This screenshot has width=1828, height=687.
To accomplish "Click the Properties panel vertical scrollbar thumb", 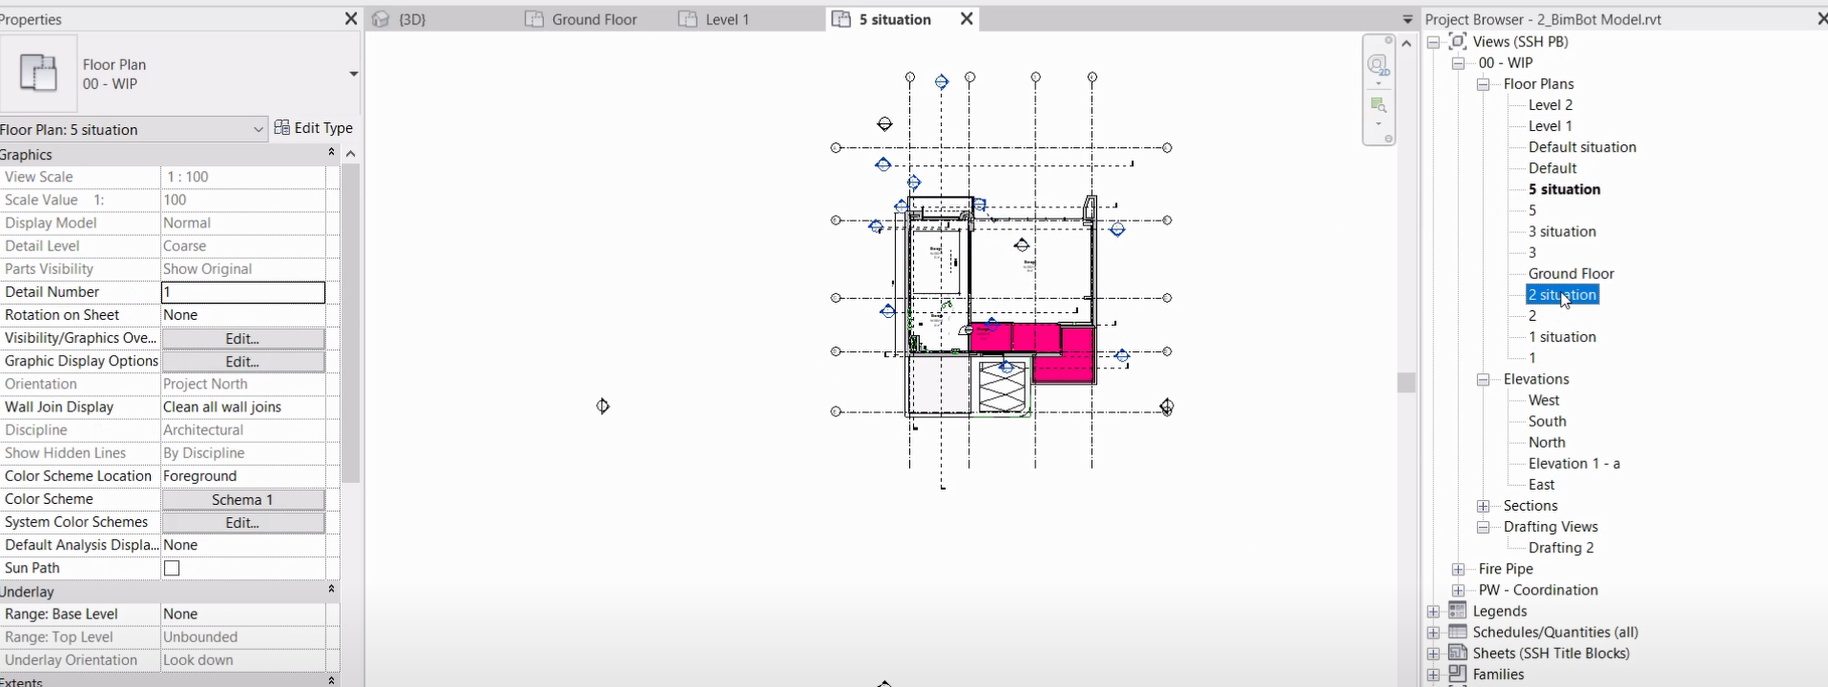I will [350, 324].
